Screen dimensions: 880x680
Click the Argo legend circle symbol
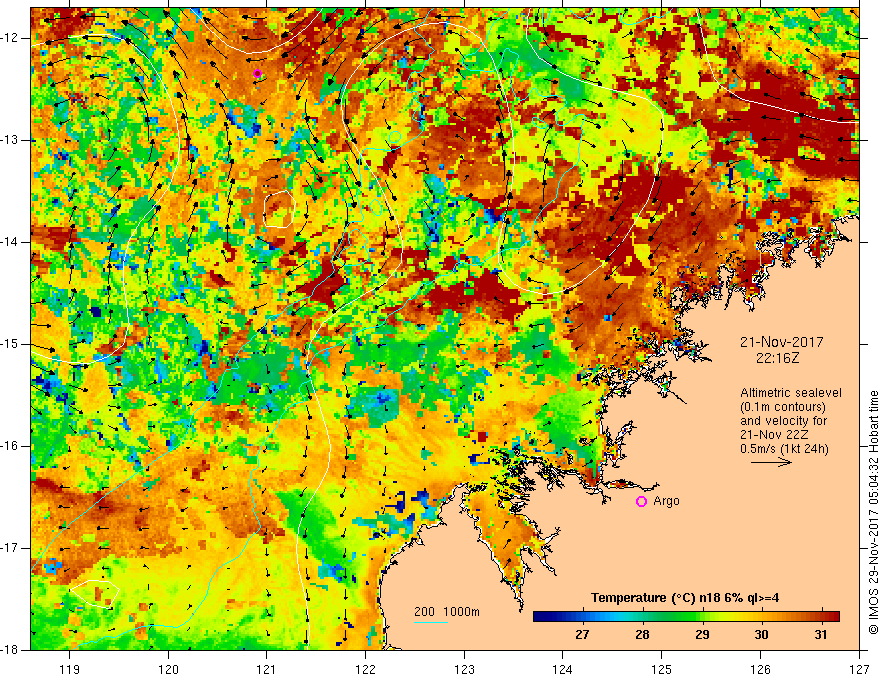coord(641,502)
